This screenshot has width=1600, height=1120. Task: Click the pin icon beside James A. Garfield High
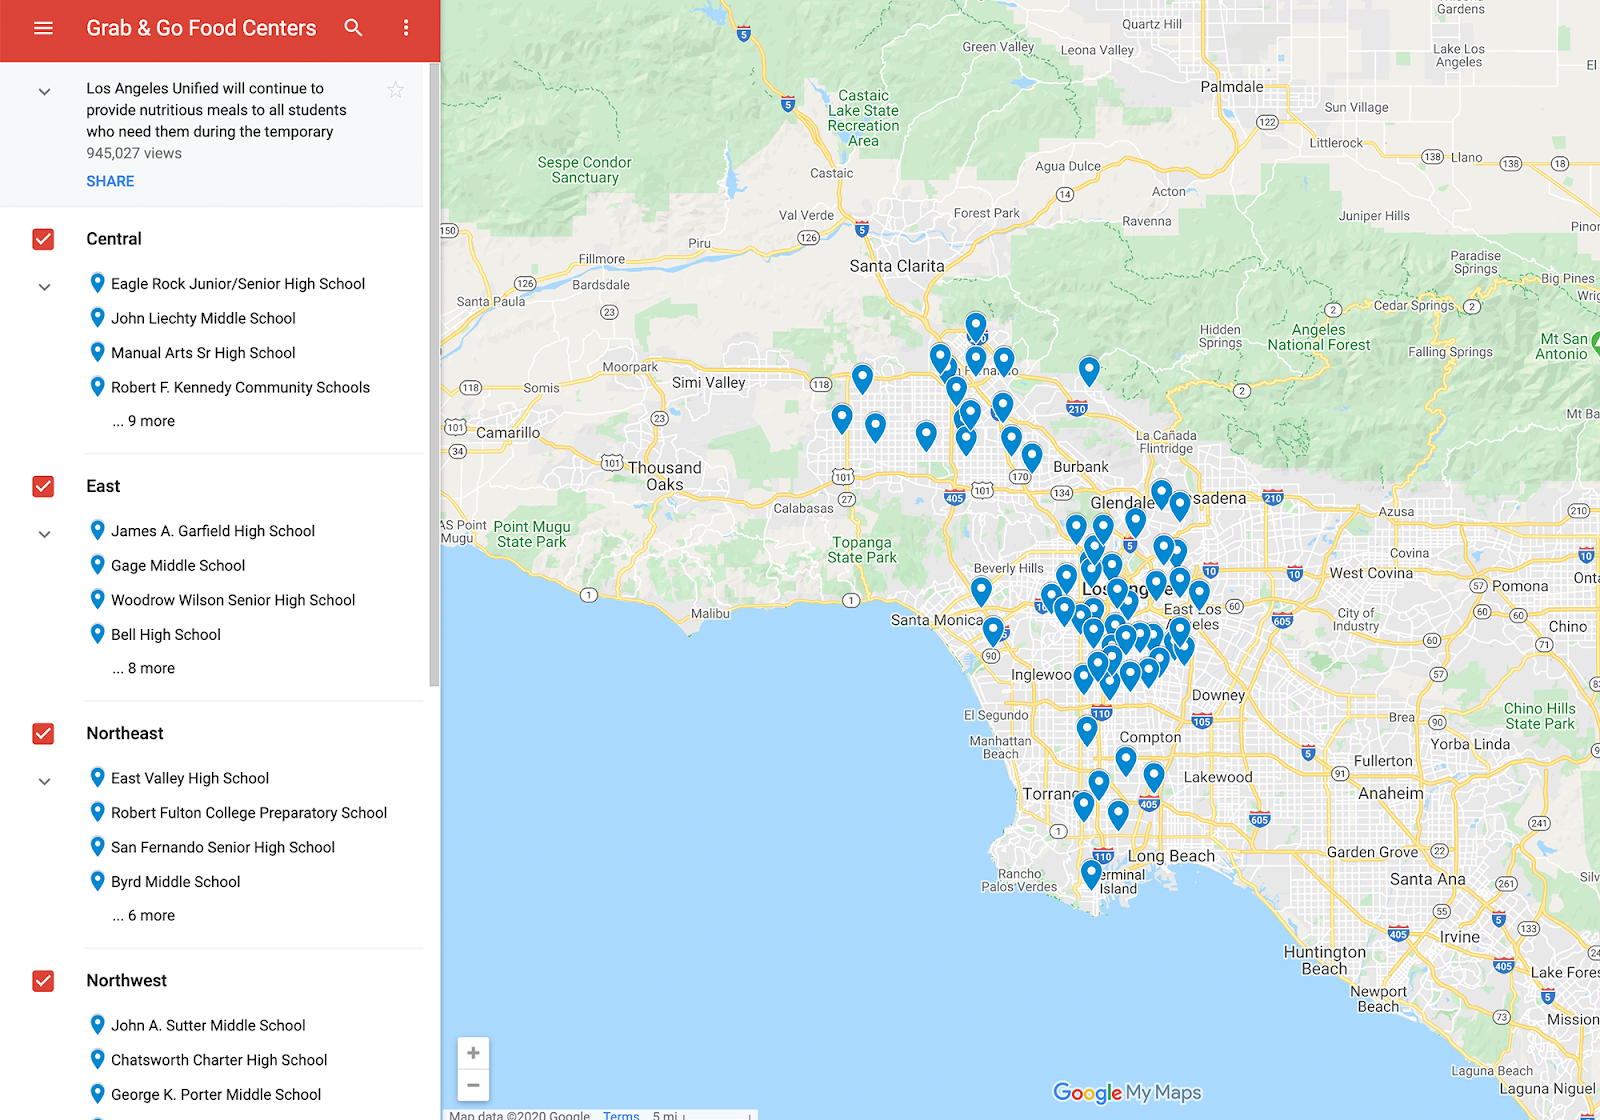pos(97,530)
